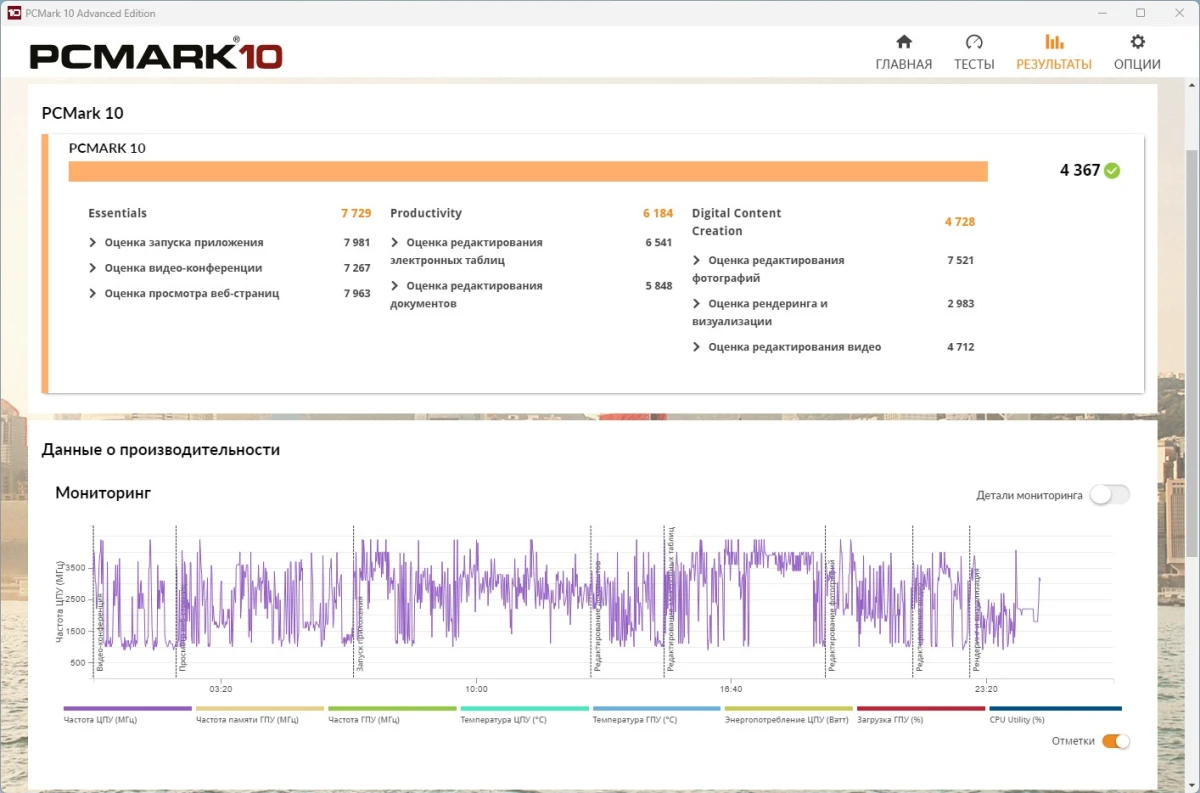The width and height of the screenshot is (1200, 793).
Task: Click the value 2 983
Action: click(960, 304)
